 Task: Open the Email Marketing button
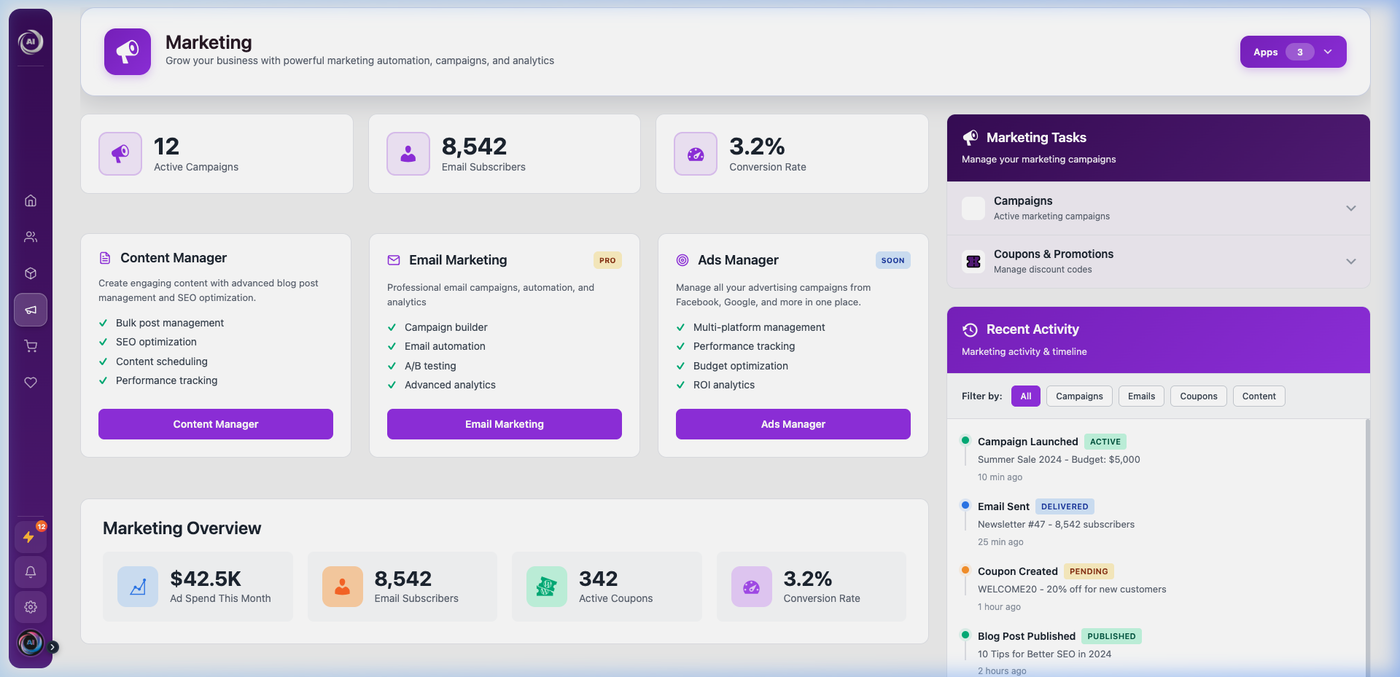click(x=504, y=424)
